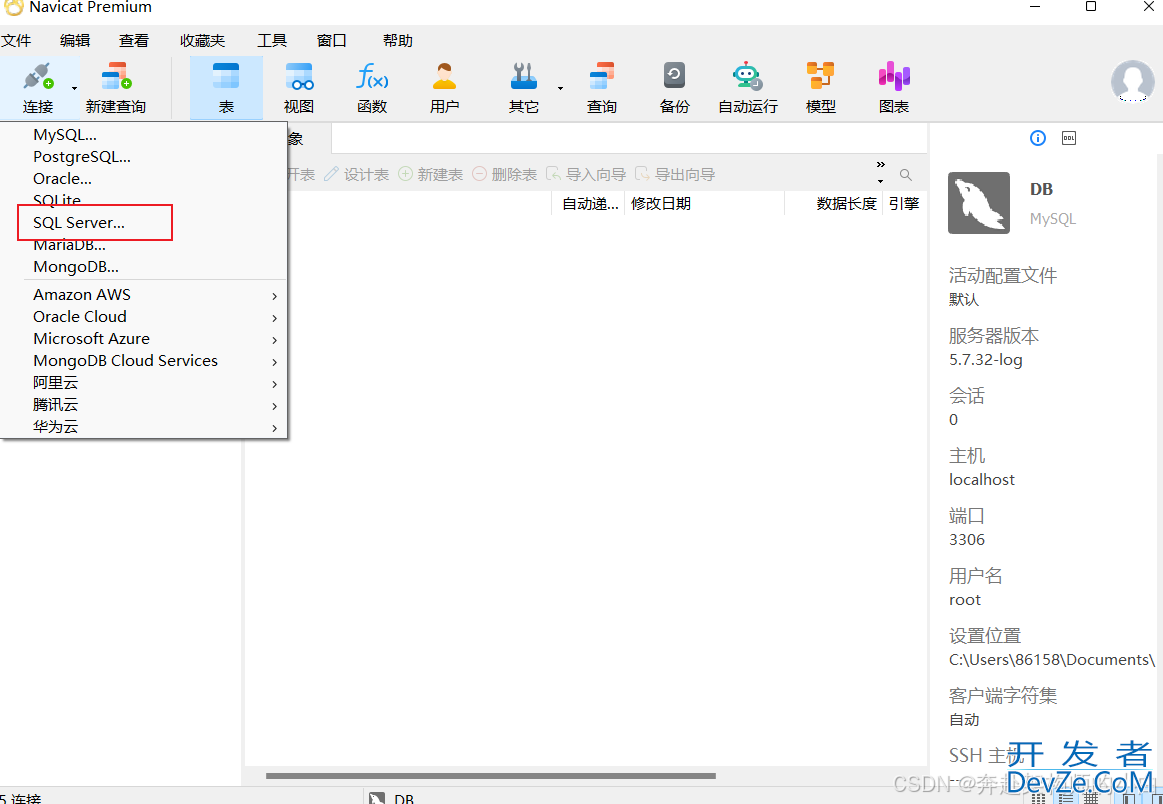Expand the 腾讯云 submenu
Image resolution: width=1163 pixels, height=804 pixels.
point(145,405)
